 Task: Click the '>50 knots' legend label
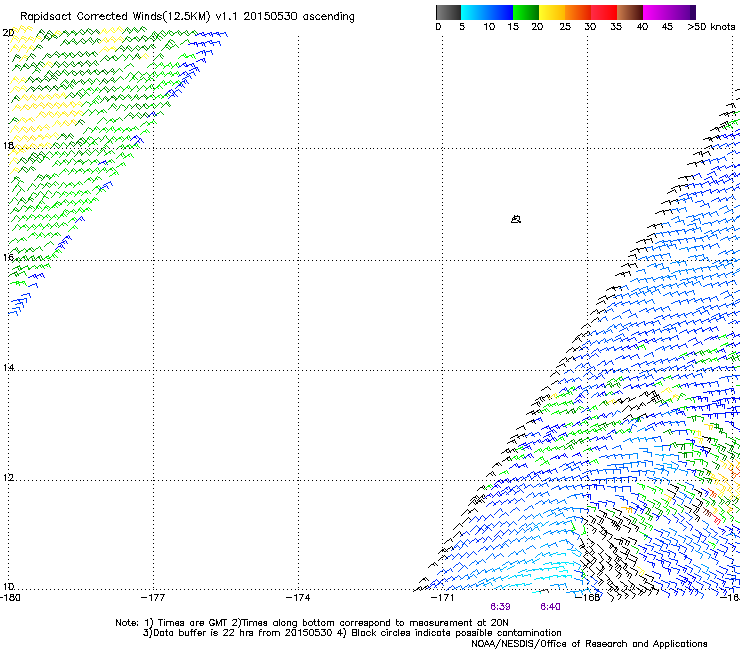tap(711, 27)
